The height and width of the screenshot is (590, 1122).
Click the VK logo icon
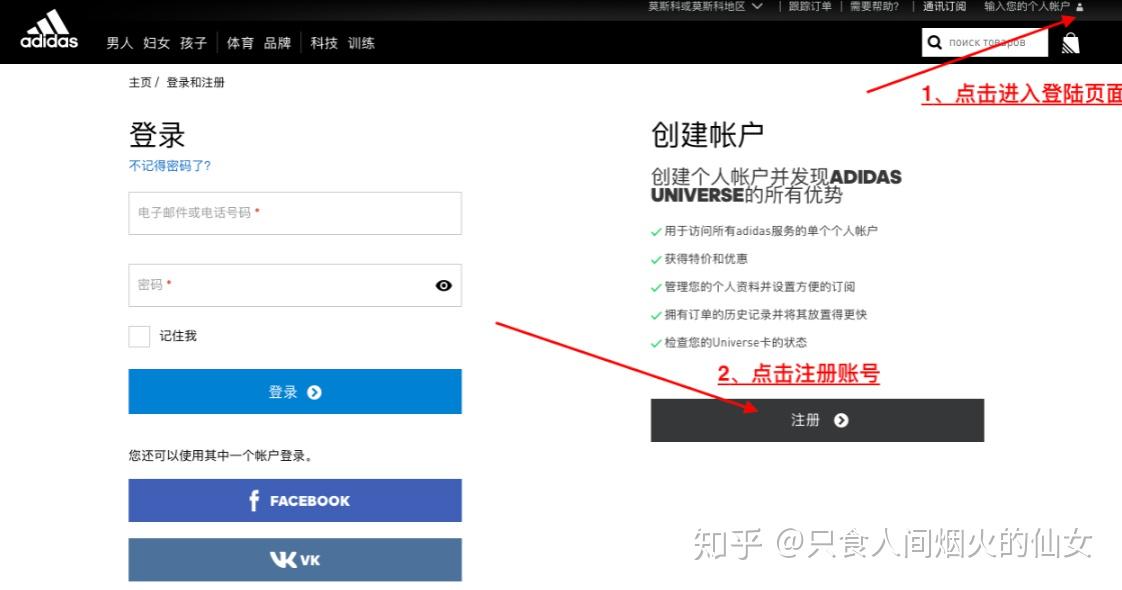283,560
